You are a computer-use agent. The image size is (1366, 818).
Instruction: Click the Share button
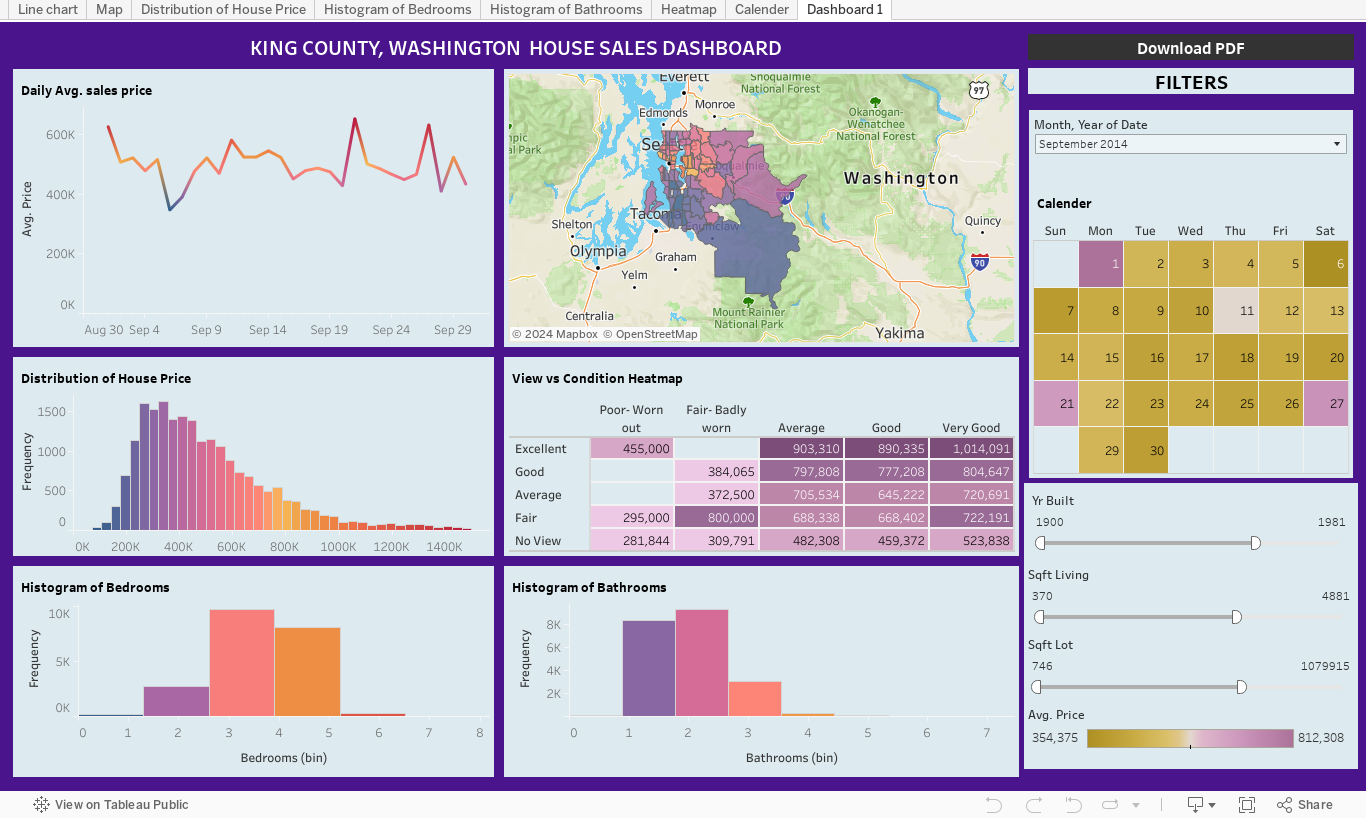pos(1304,804)
